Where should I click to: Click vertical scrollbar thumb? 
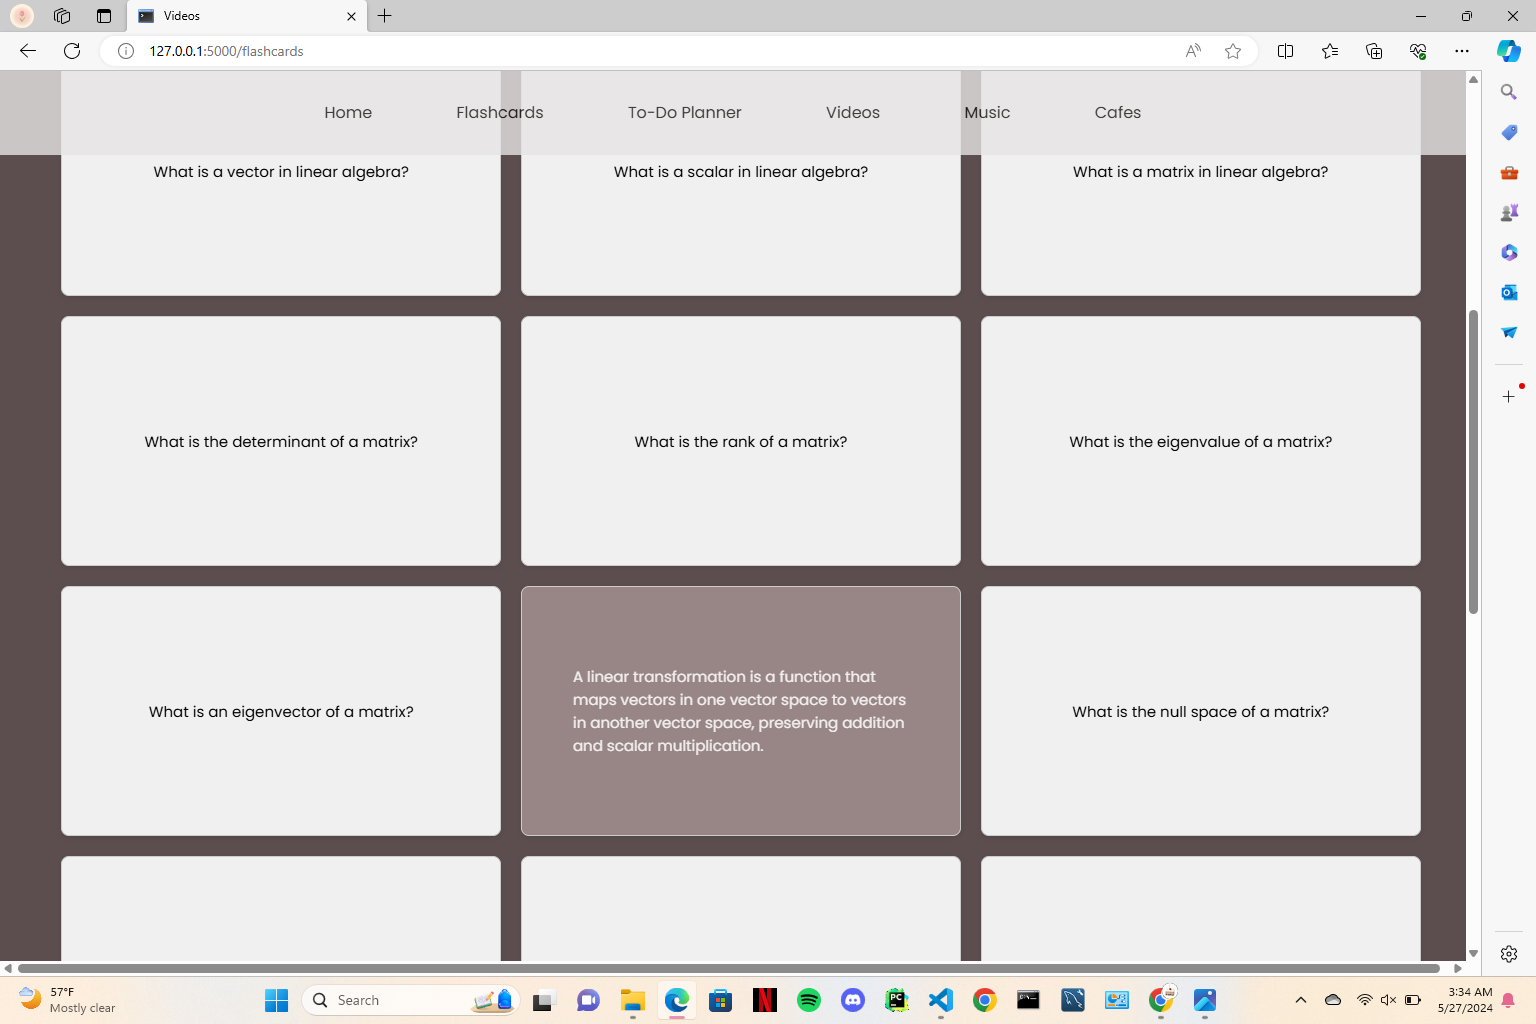[1473, 461]
